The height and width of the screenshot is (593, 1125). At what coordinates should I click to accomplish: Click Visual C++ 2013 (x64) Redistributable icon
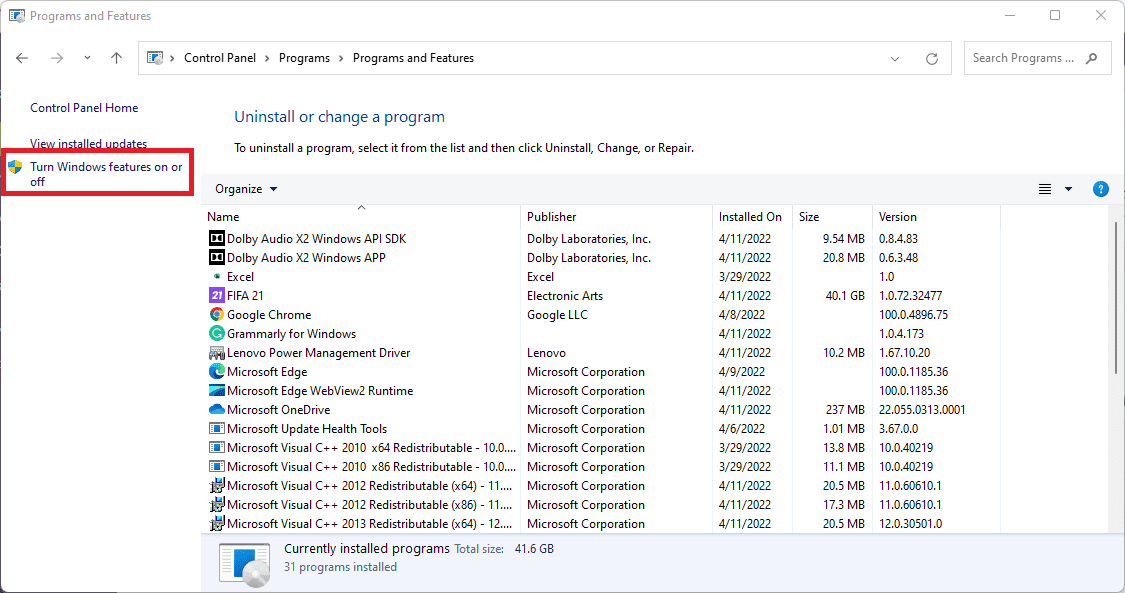pos(216,523)
